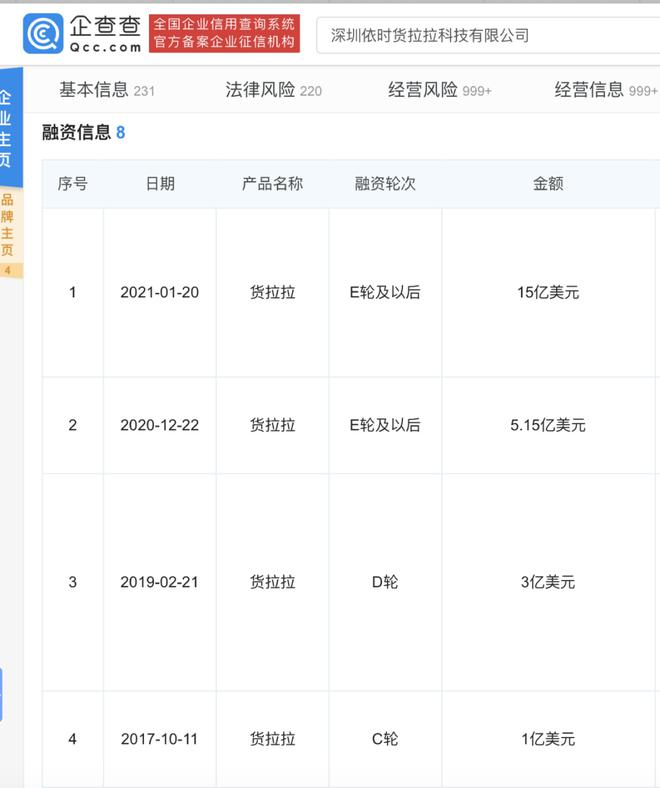Click the 3亿美元 amount
This screenshot has height=788, width=660.
548,582
